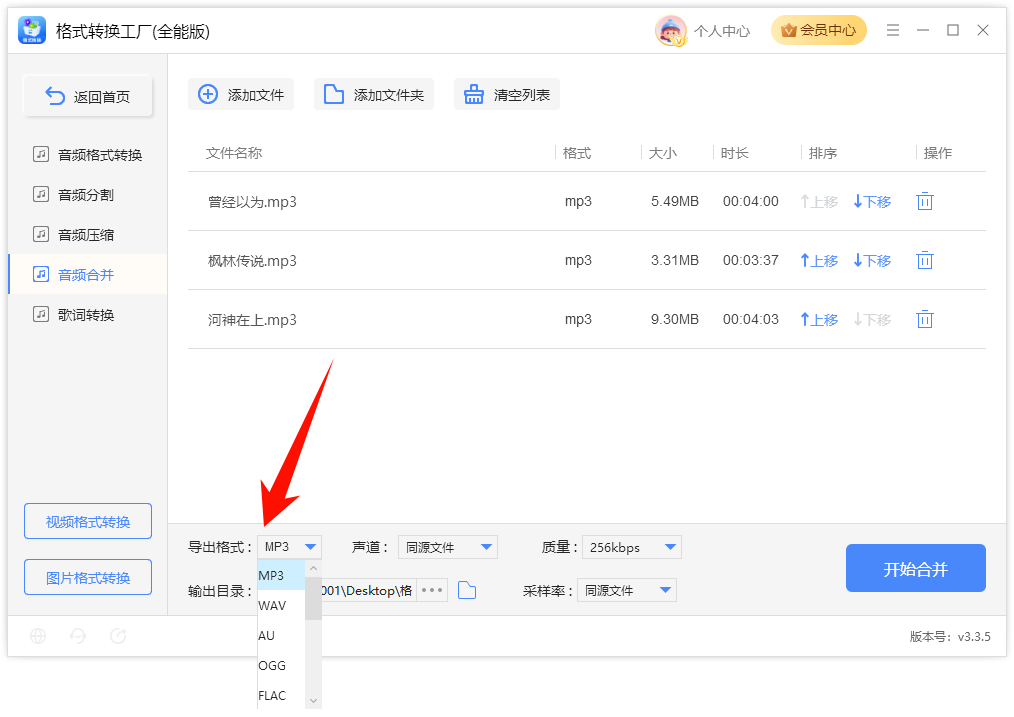The height and width of the screenshot is (717, 1014).
Task: Collapse the 导出格式 MP3 dropdown
Action: 289,547
